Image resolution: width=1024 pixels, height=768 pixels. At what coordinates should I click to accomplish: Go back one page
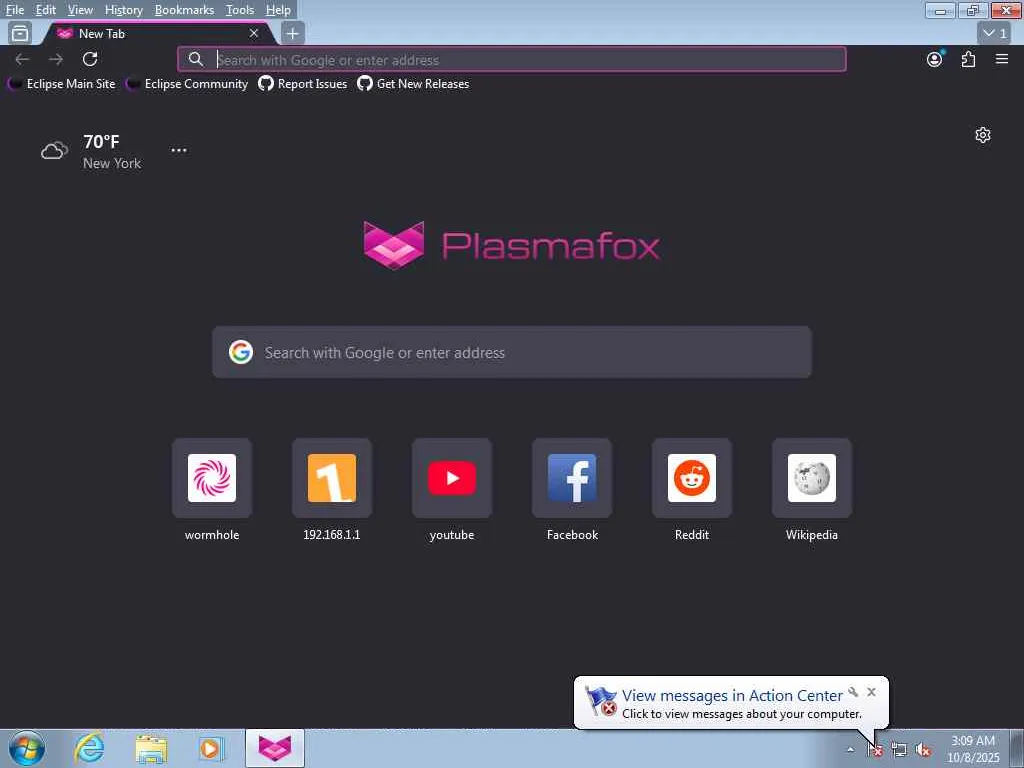tap(22, 59)
